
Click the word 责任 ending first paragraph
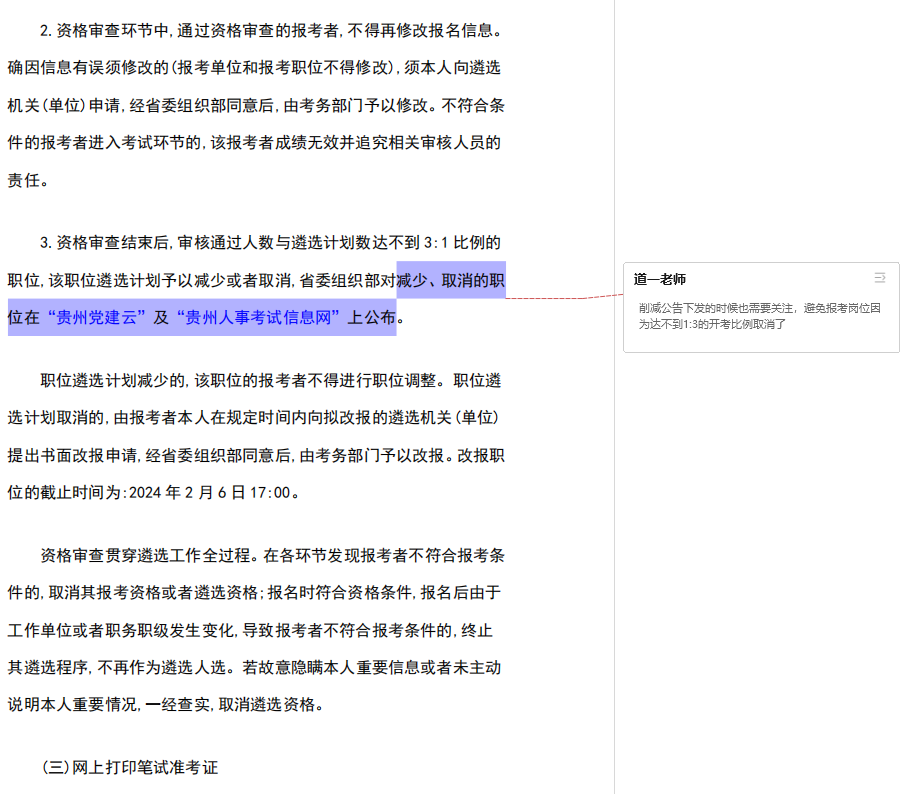(x=28, y=181)
